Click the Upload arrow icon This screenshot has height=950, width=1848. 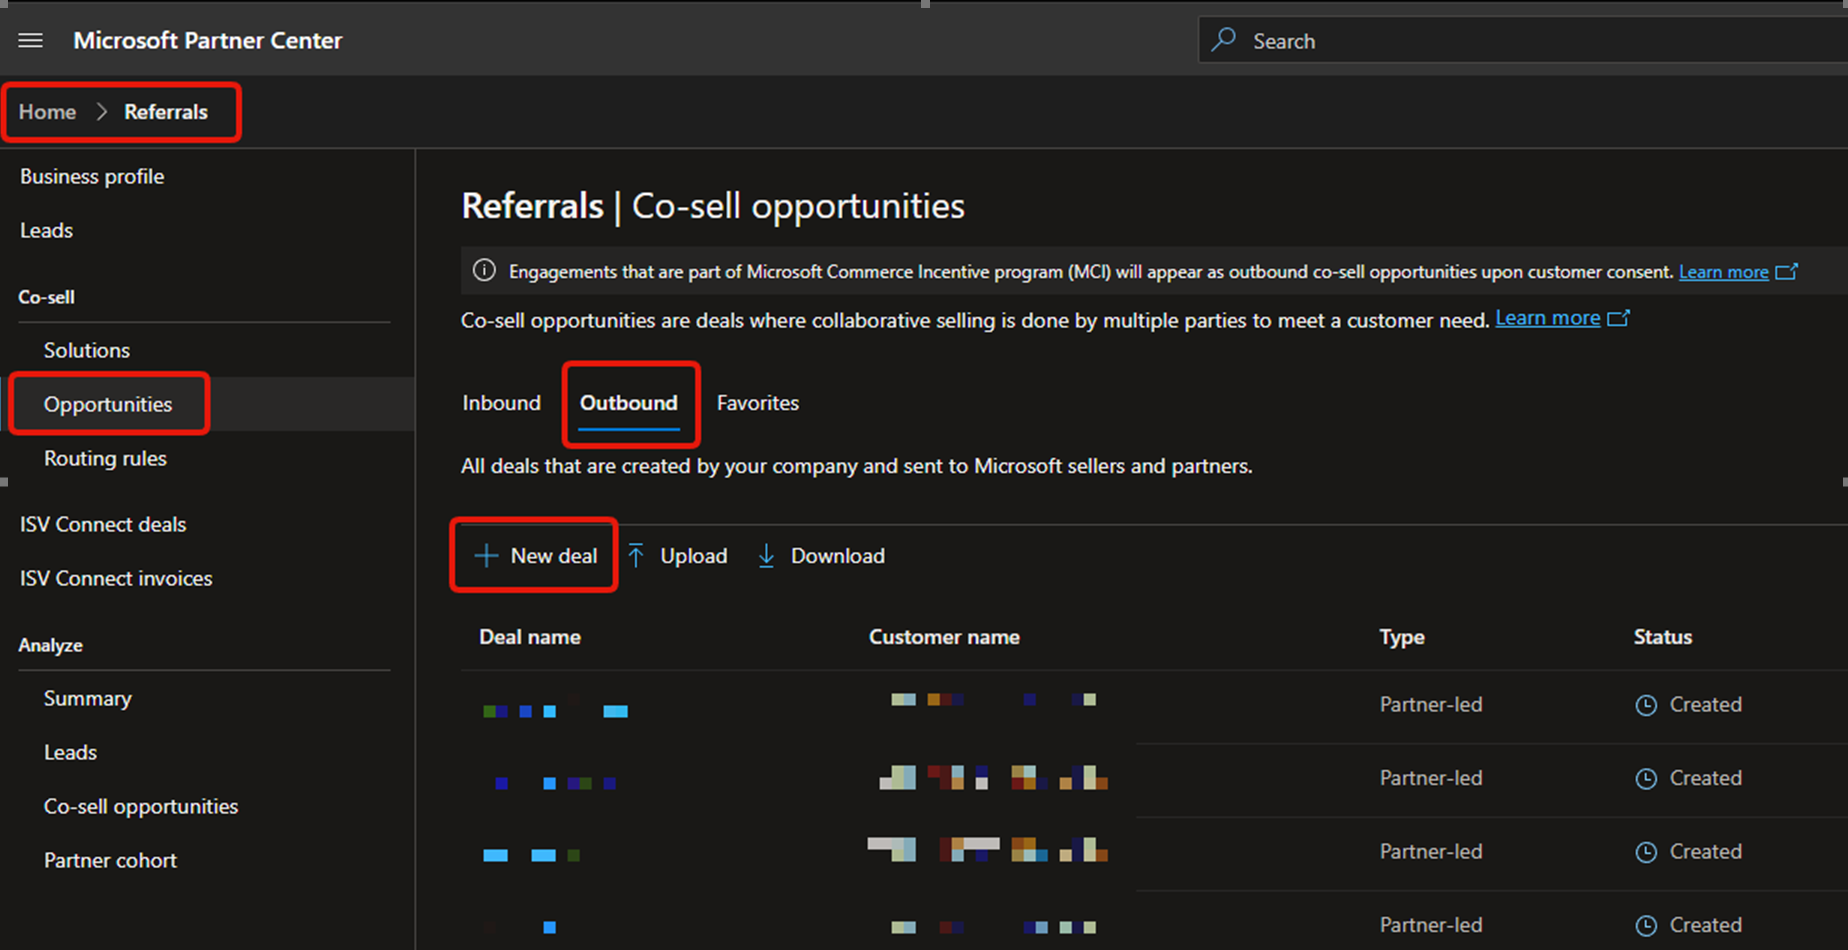coord(636,555)
